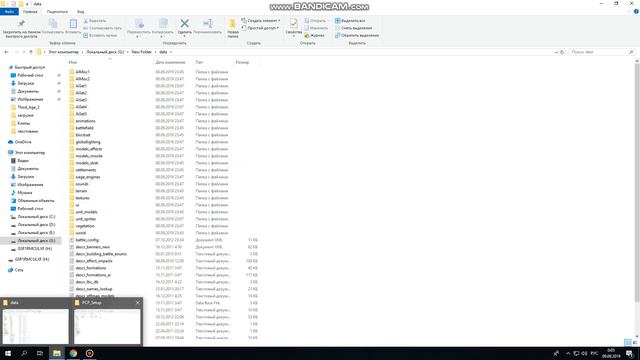This screenshot has width=640, height=360.
Task: Open OneDrive in navigation pane
Action: [x=23, y=142]
